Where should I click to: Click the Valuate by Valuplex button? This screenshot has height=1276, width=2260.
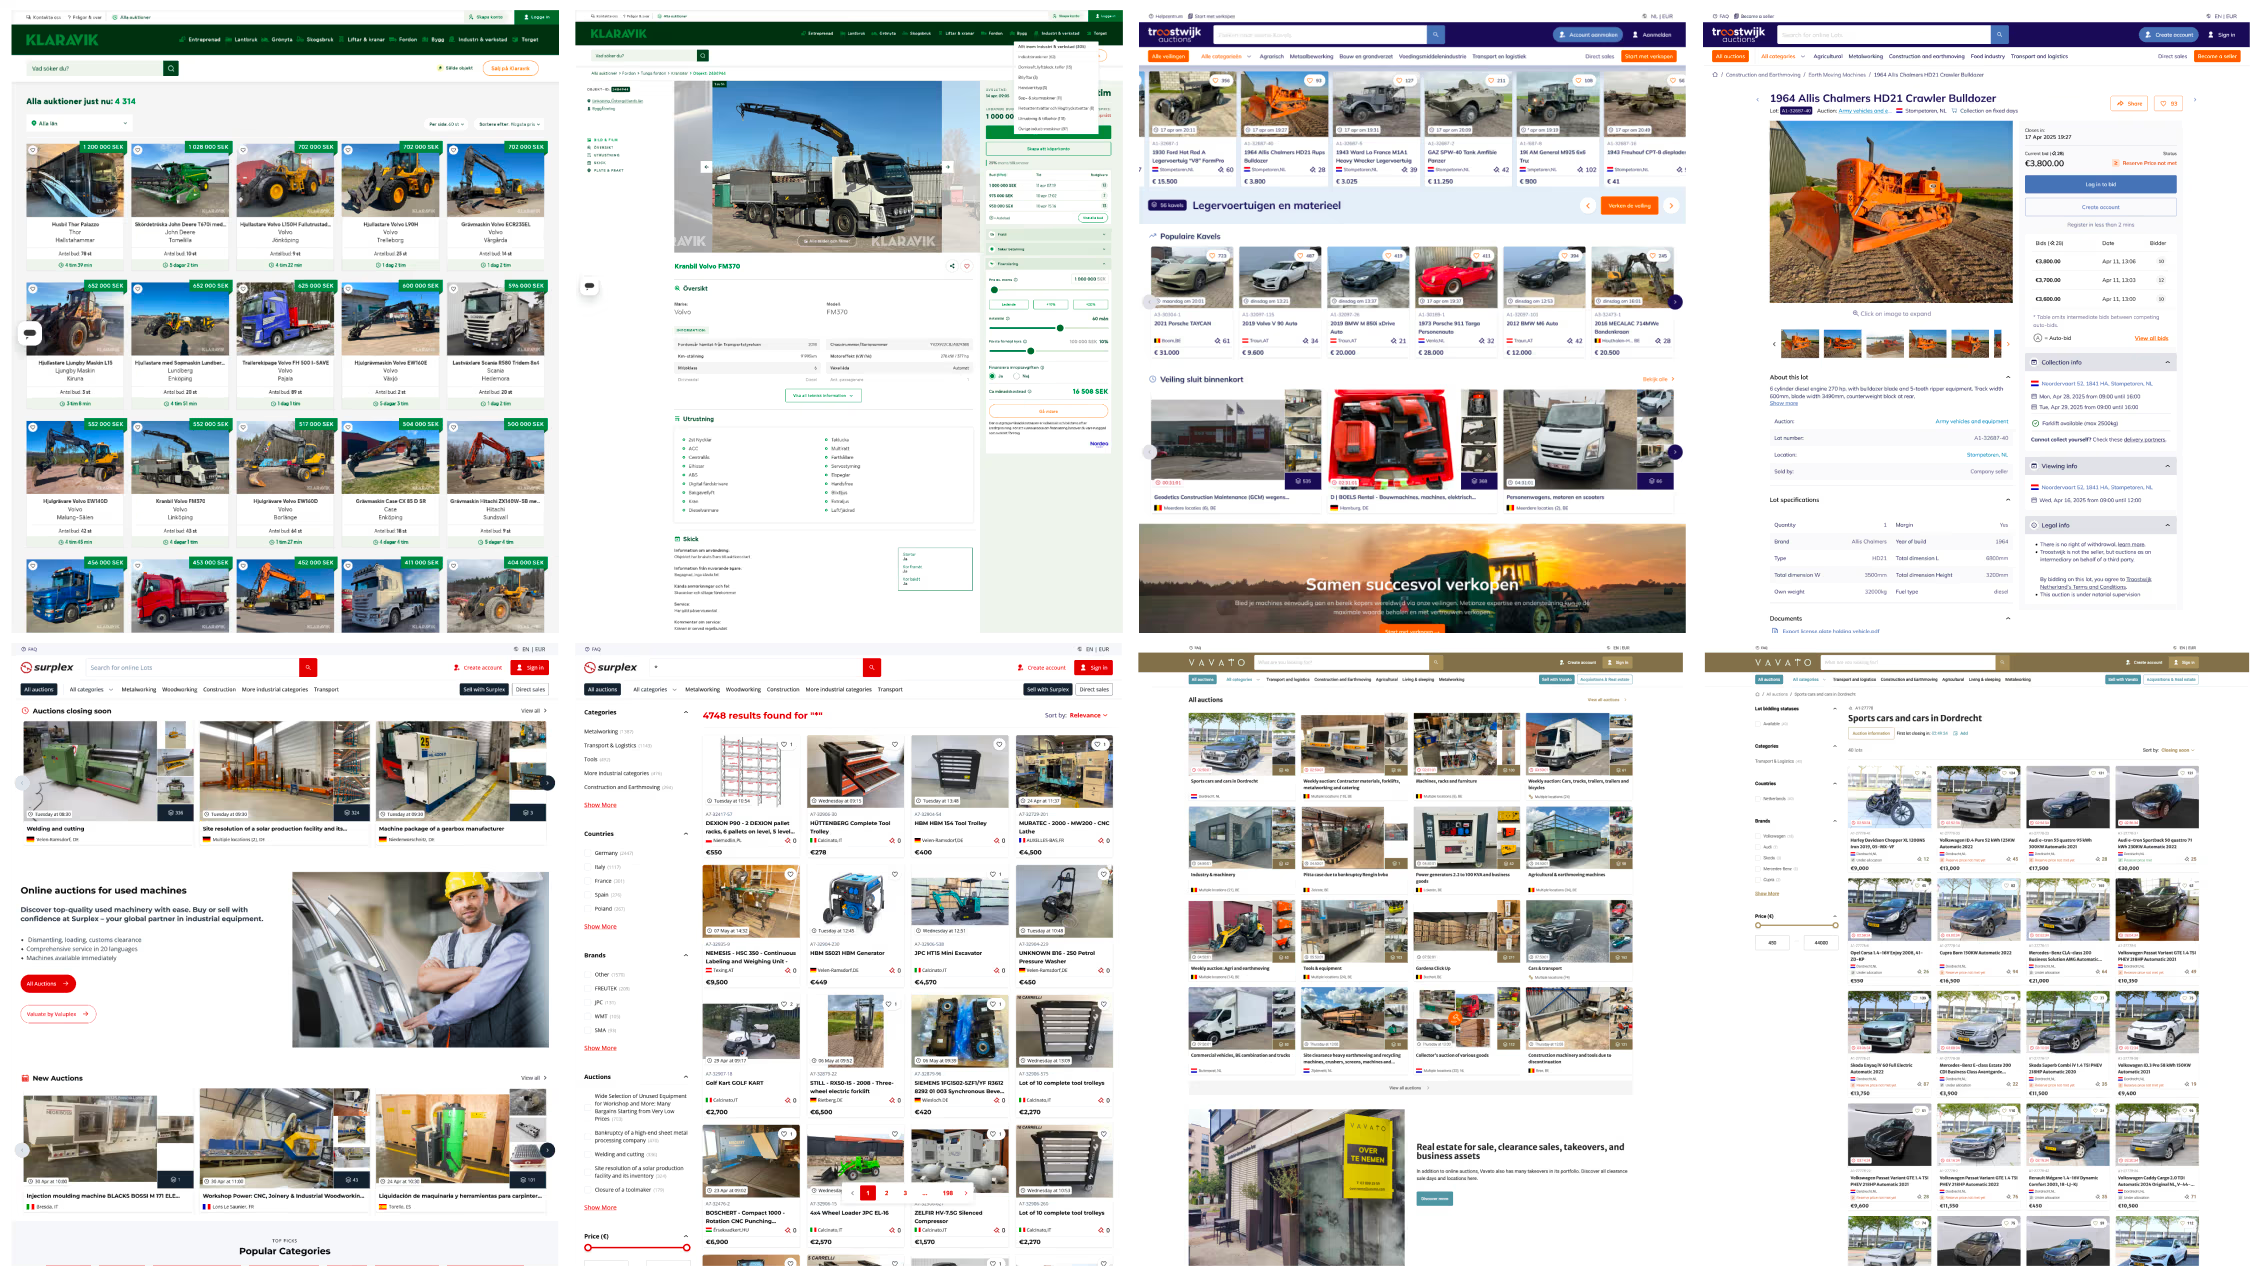[58, 1014]
